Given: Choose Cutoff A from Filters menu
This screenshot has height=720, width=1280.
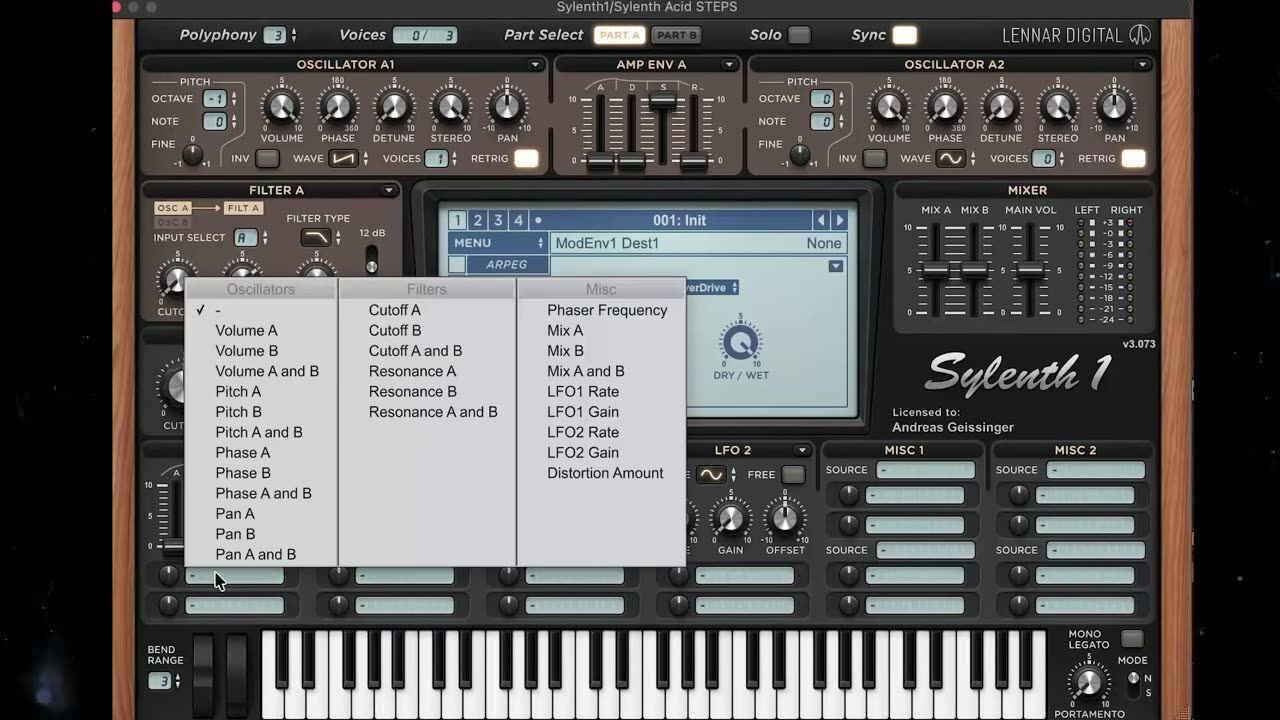Looking at the screenshot, I should [x=395, y=310].
